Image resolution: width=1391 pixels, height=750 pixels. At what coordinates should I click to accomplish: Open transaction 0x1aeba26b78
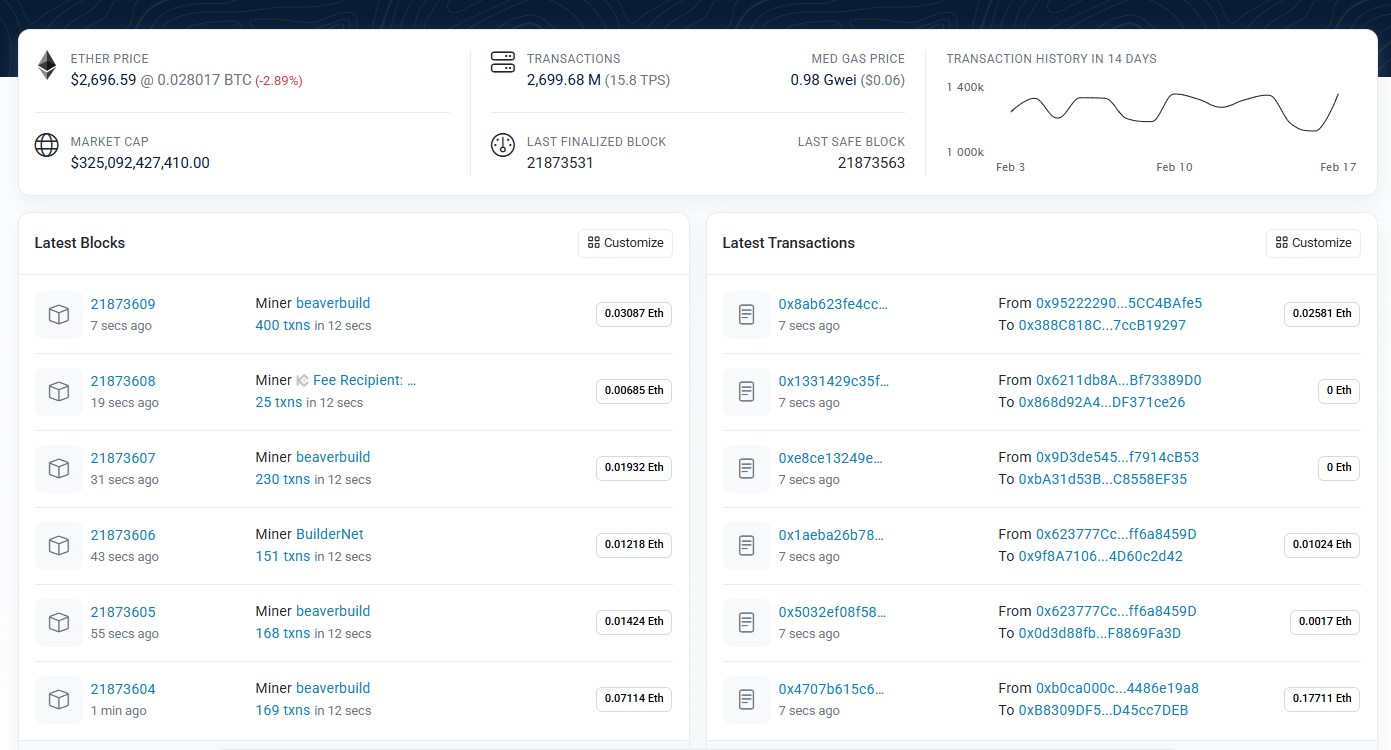pos(831,535)
